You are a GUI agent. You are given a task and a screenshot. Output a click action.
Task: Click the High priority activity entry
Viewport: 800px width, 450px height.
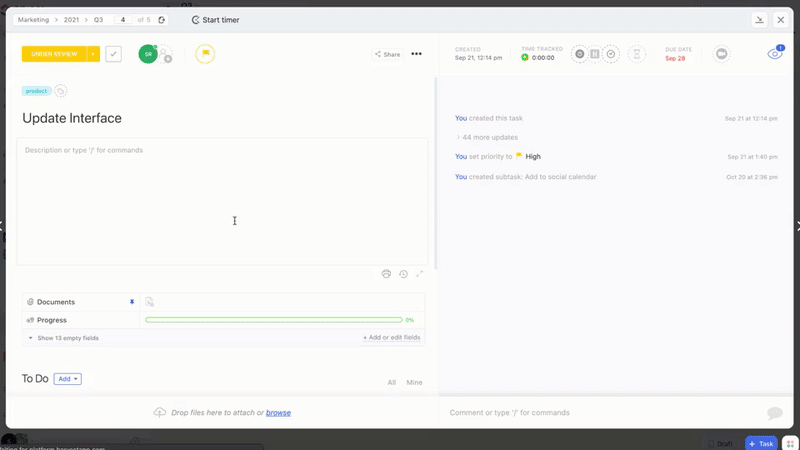point(497,157)
